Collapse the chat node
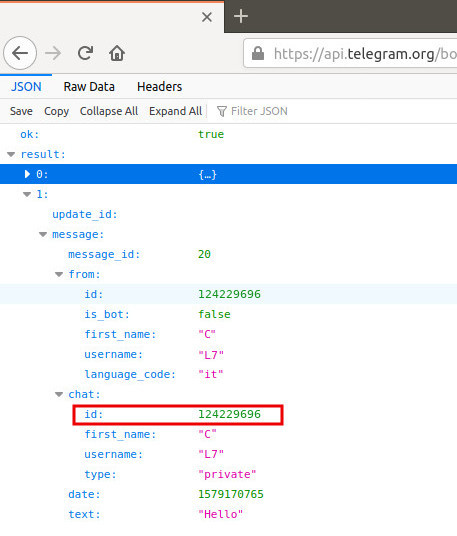The width and height of the screenshot is (457, 536). (x=59, y=394)
